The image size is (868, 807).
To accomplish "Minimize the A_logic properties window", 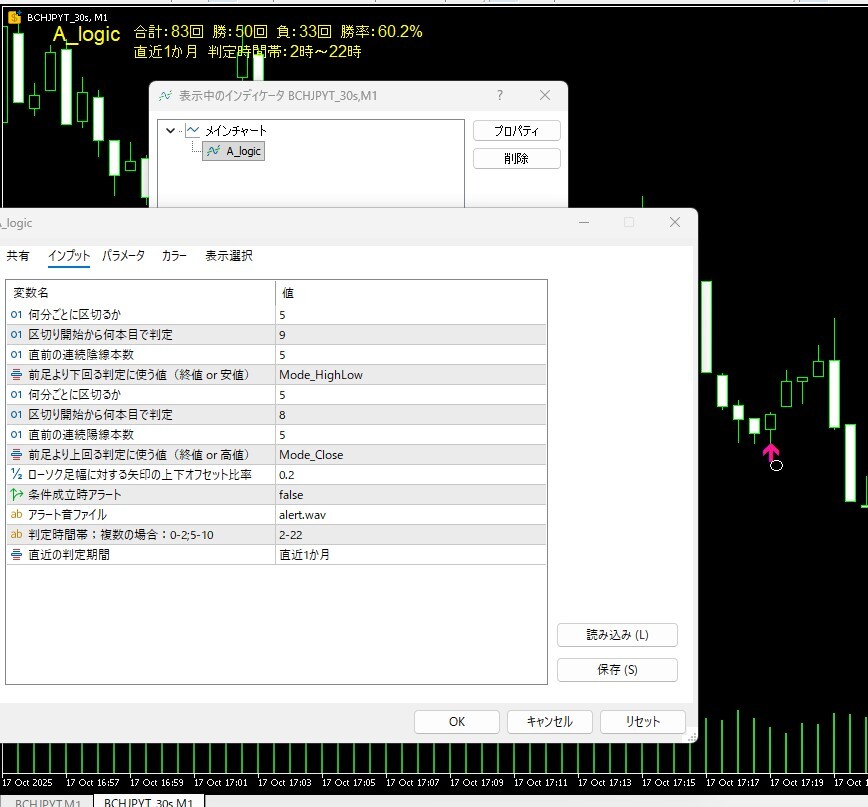I will pos(584,223).
